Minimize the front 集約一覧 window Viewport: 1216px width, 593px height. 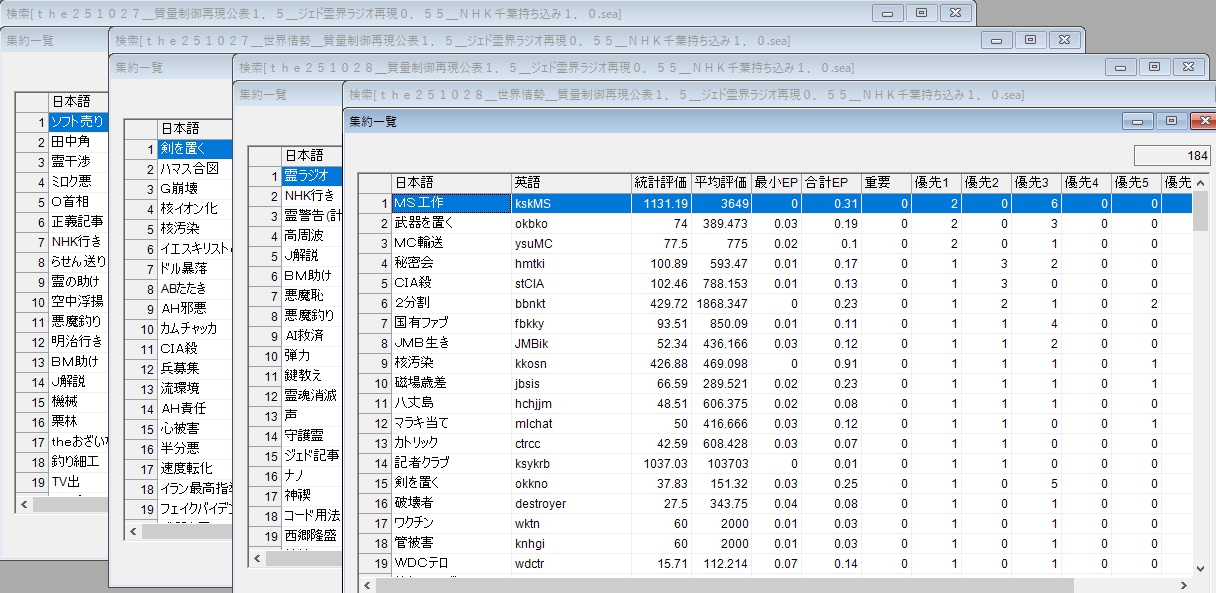click(1139, 121)
